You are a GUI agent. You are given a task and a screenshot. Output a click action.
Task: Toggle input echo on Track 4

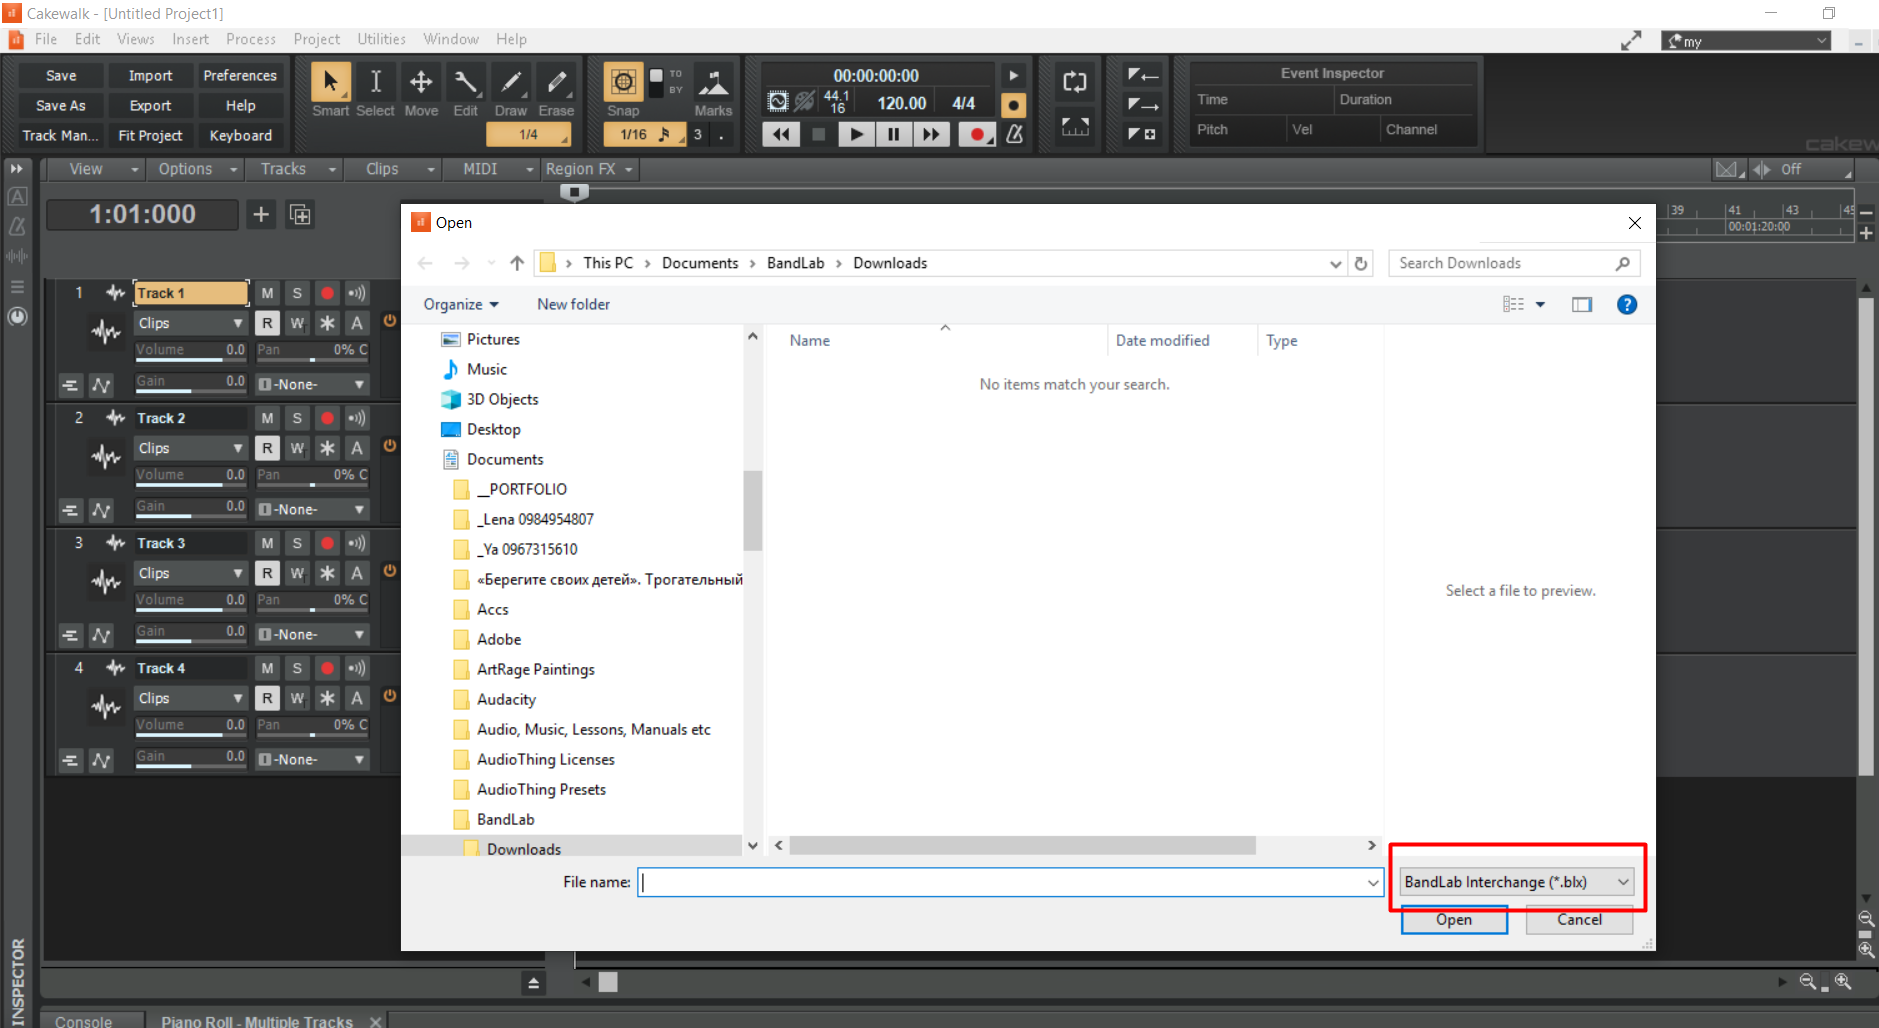pyautogui.click(x=357, y=668)
